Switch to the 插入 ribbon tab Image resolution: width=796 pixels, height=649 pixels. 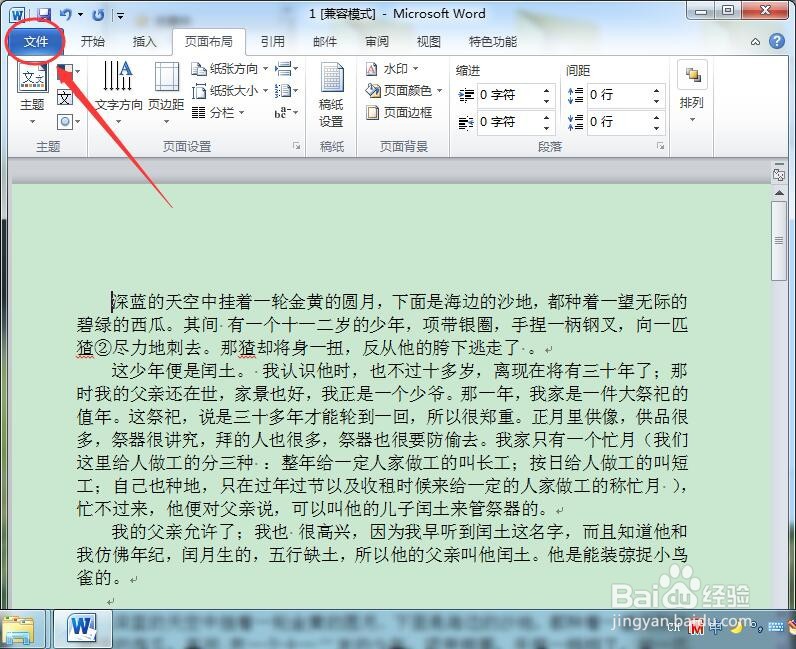(x=145, y=41)
